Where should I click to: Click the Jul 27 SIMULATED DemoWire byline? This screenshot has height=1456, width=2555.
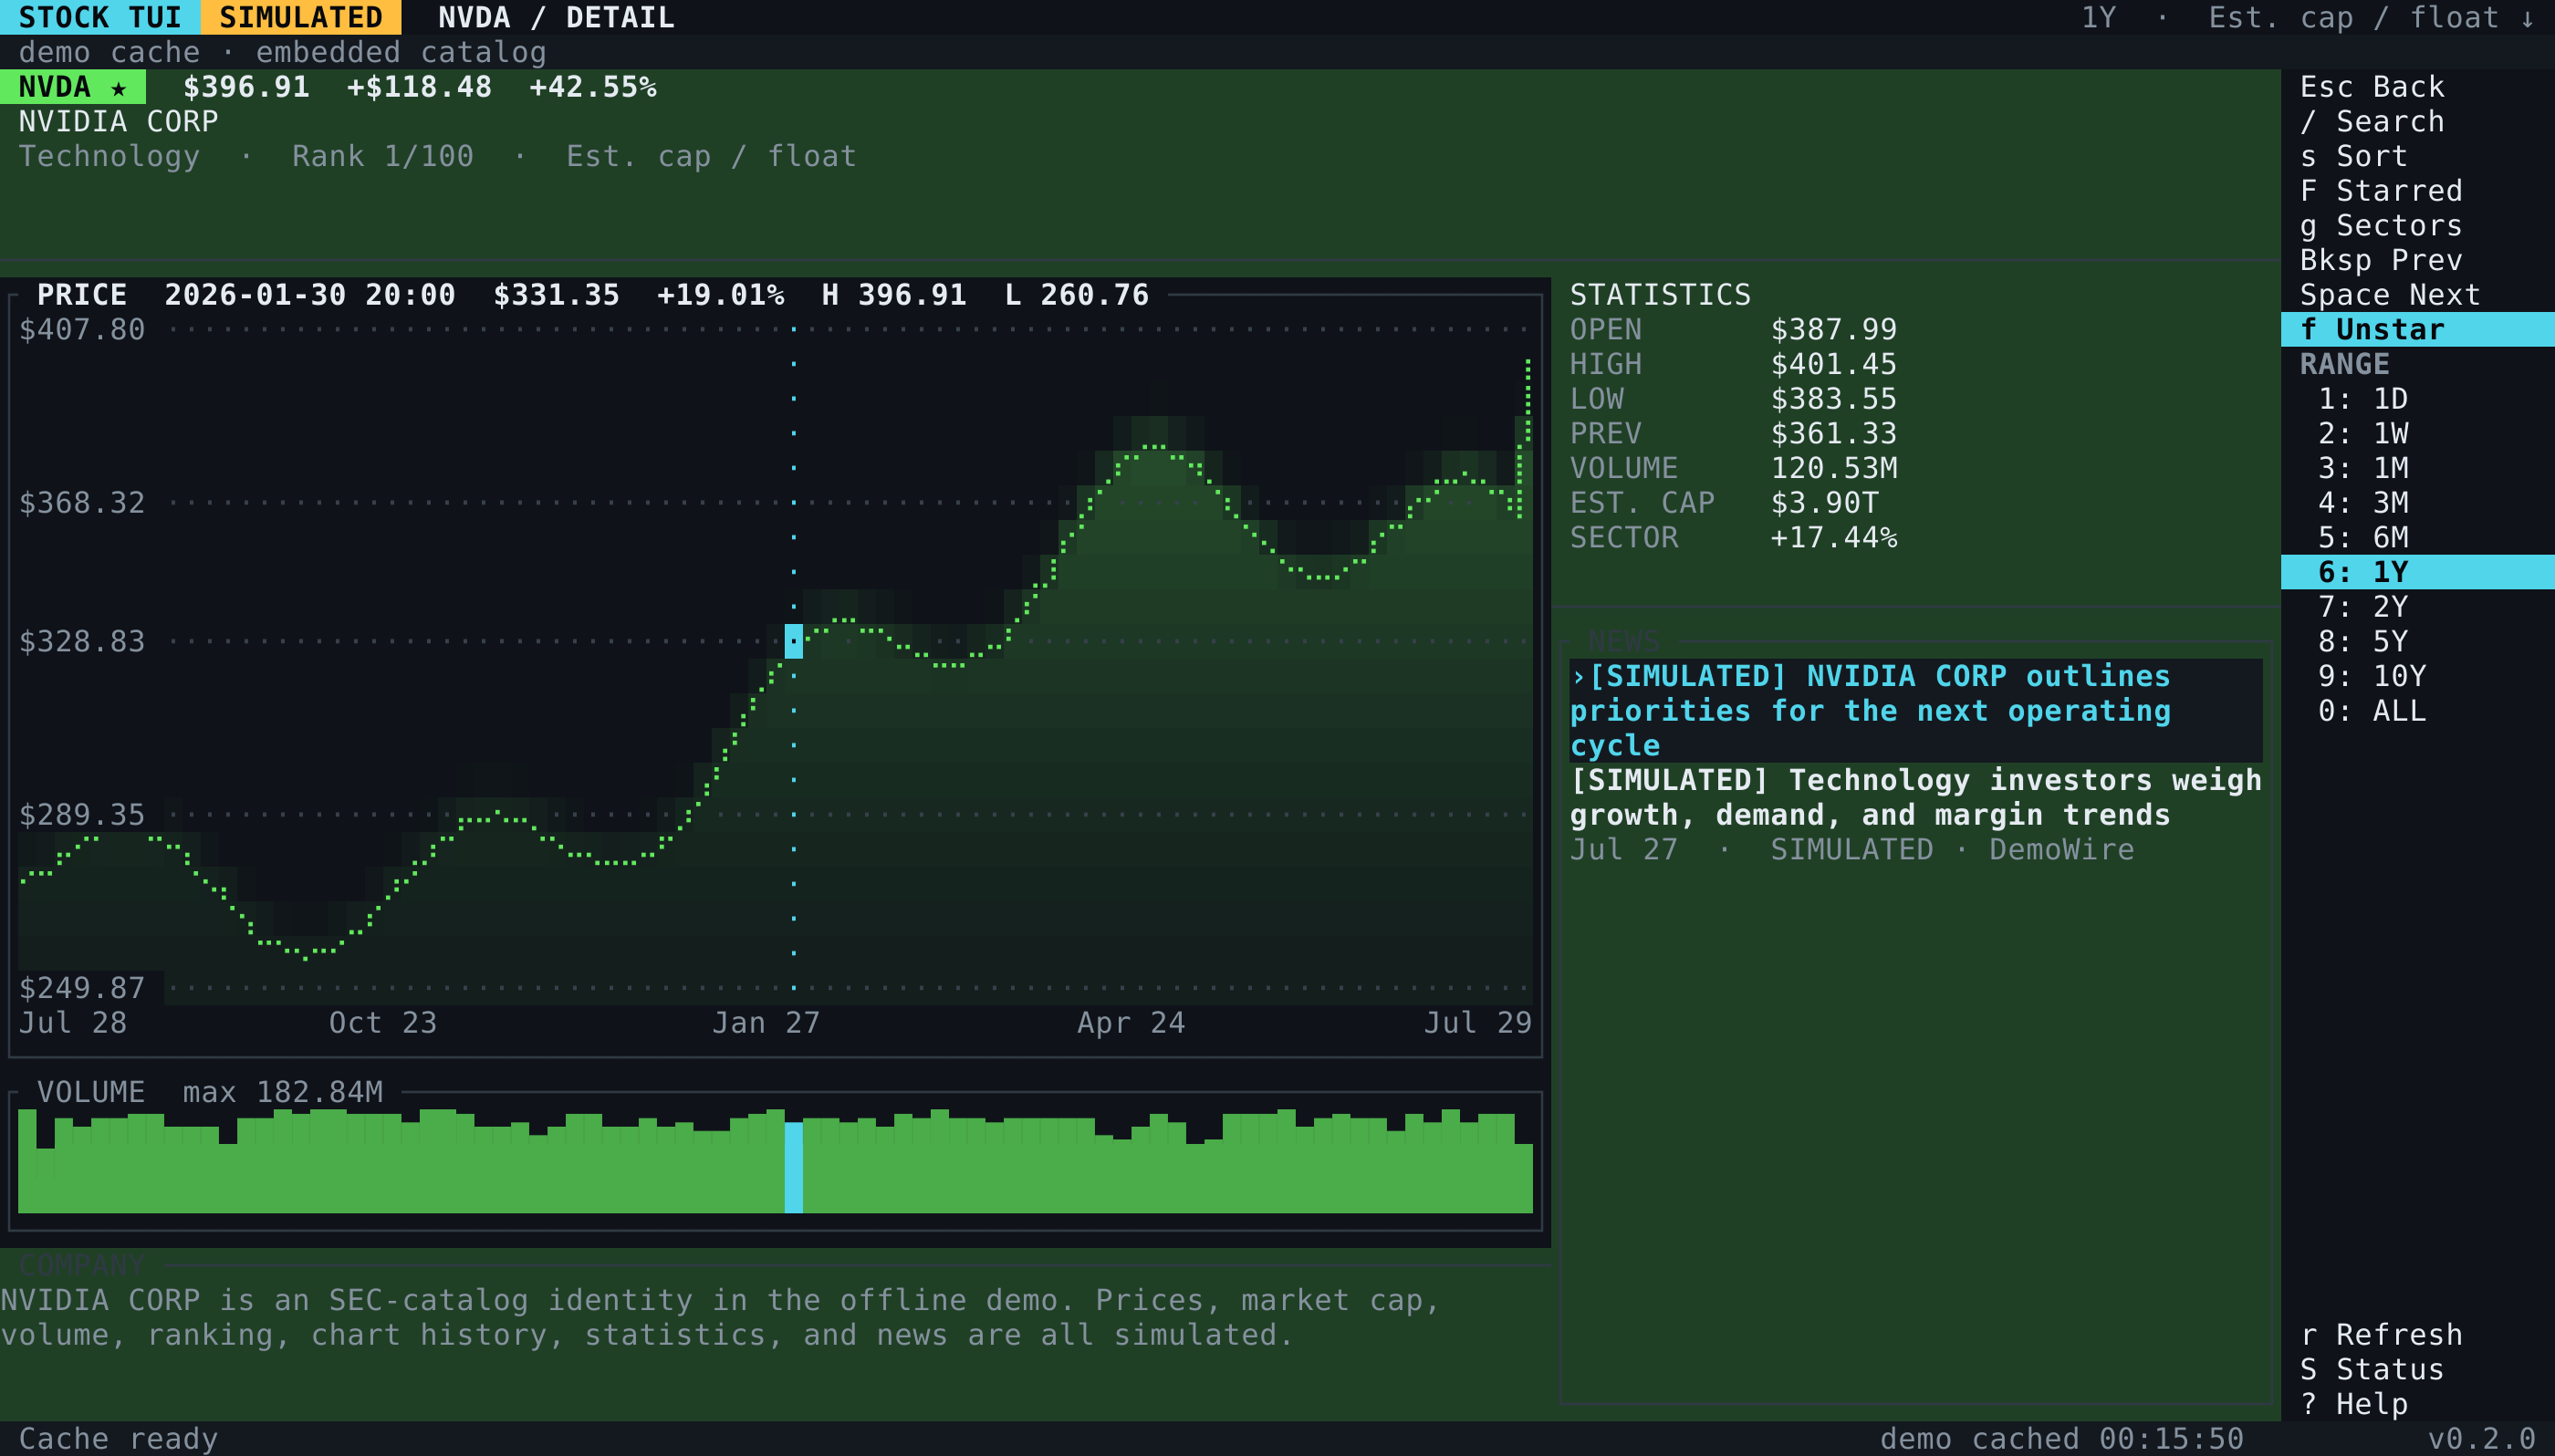tap(1852, 849)
